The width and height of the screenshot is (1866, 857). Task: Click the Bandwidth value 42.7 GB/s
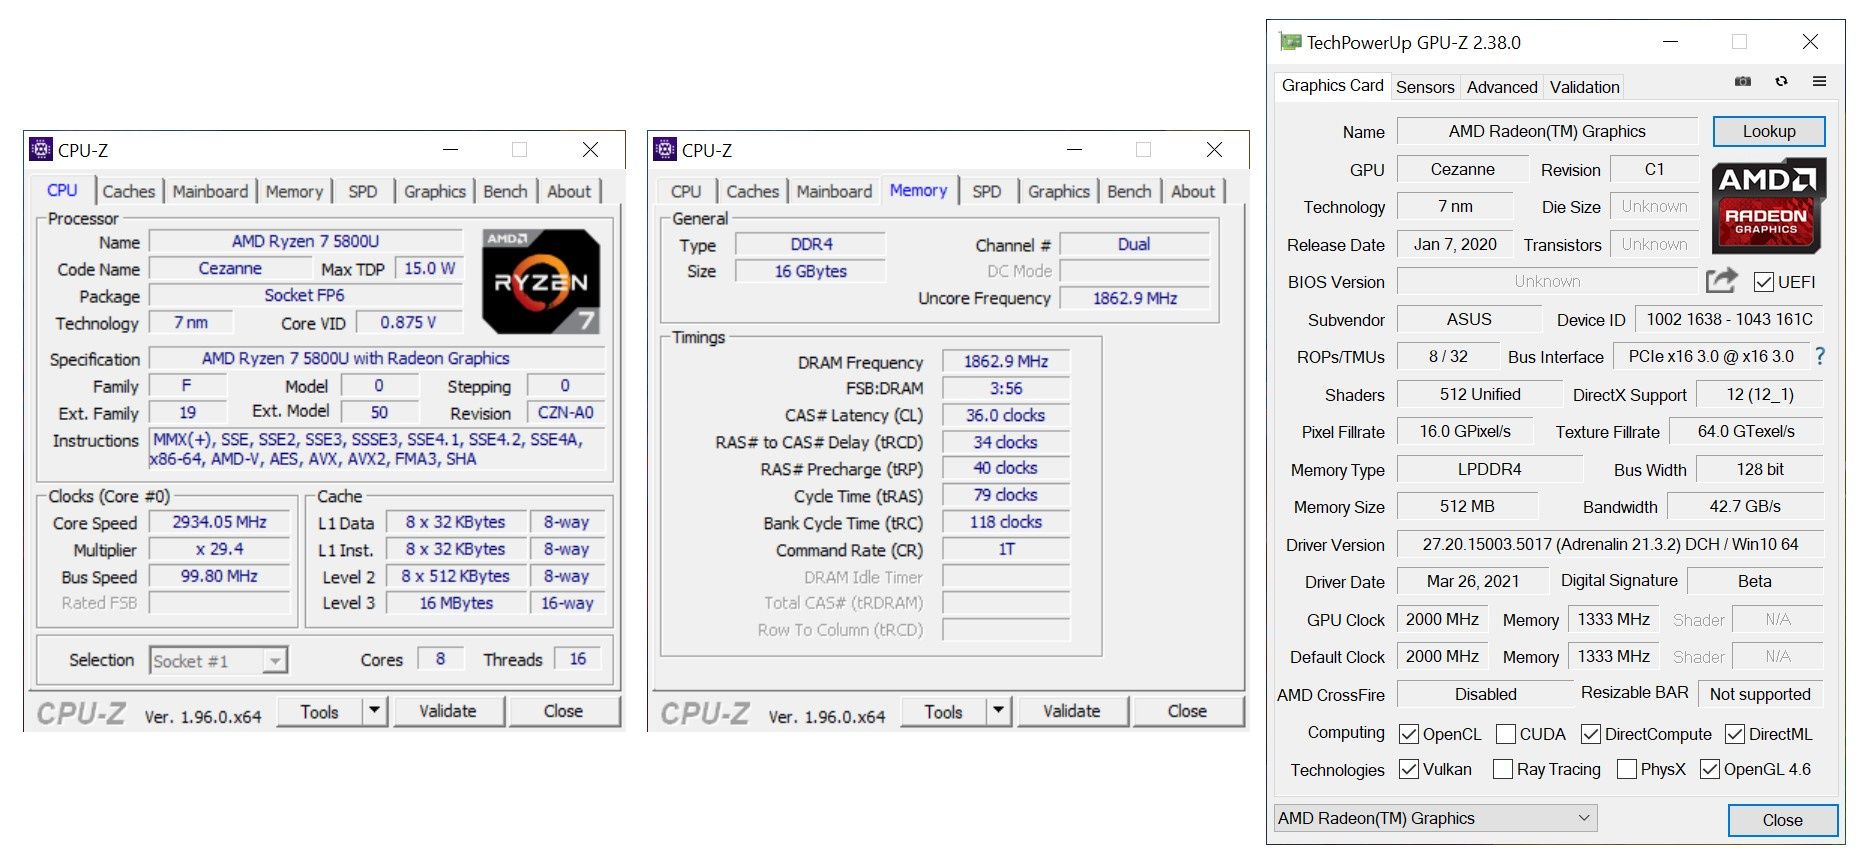[1745, 506]
